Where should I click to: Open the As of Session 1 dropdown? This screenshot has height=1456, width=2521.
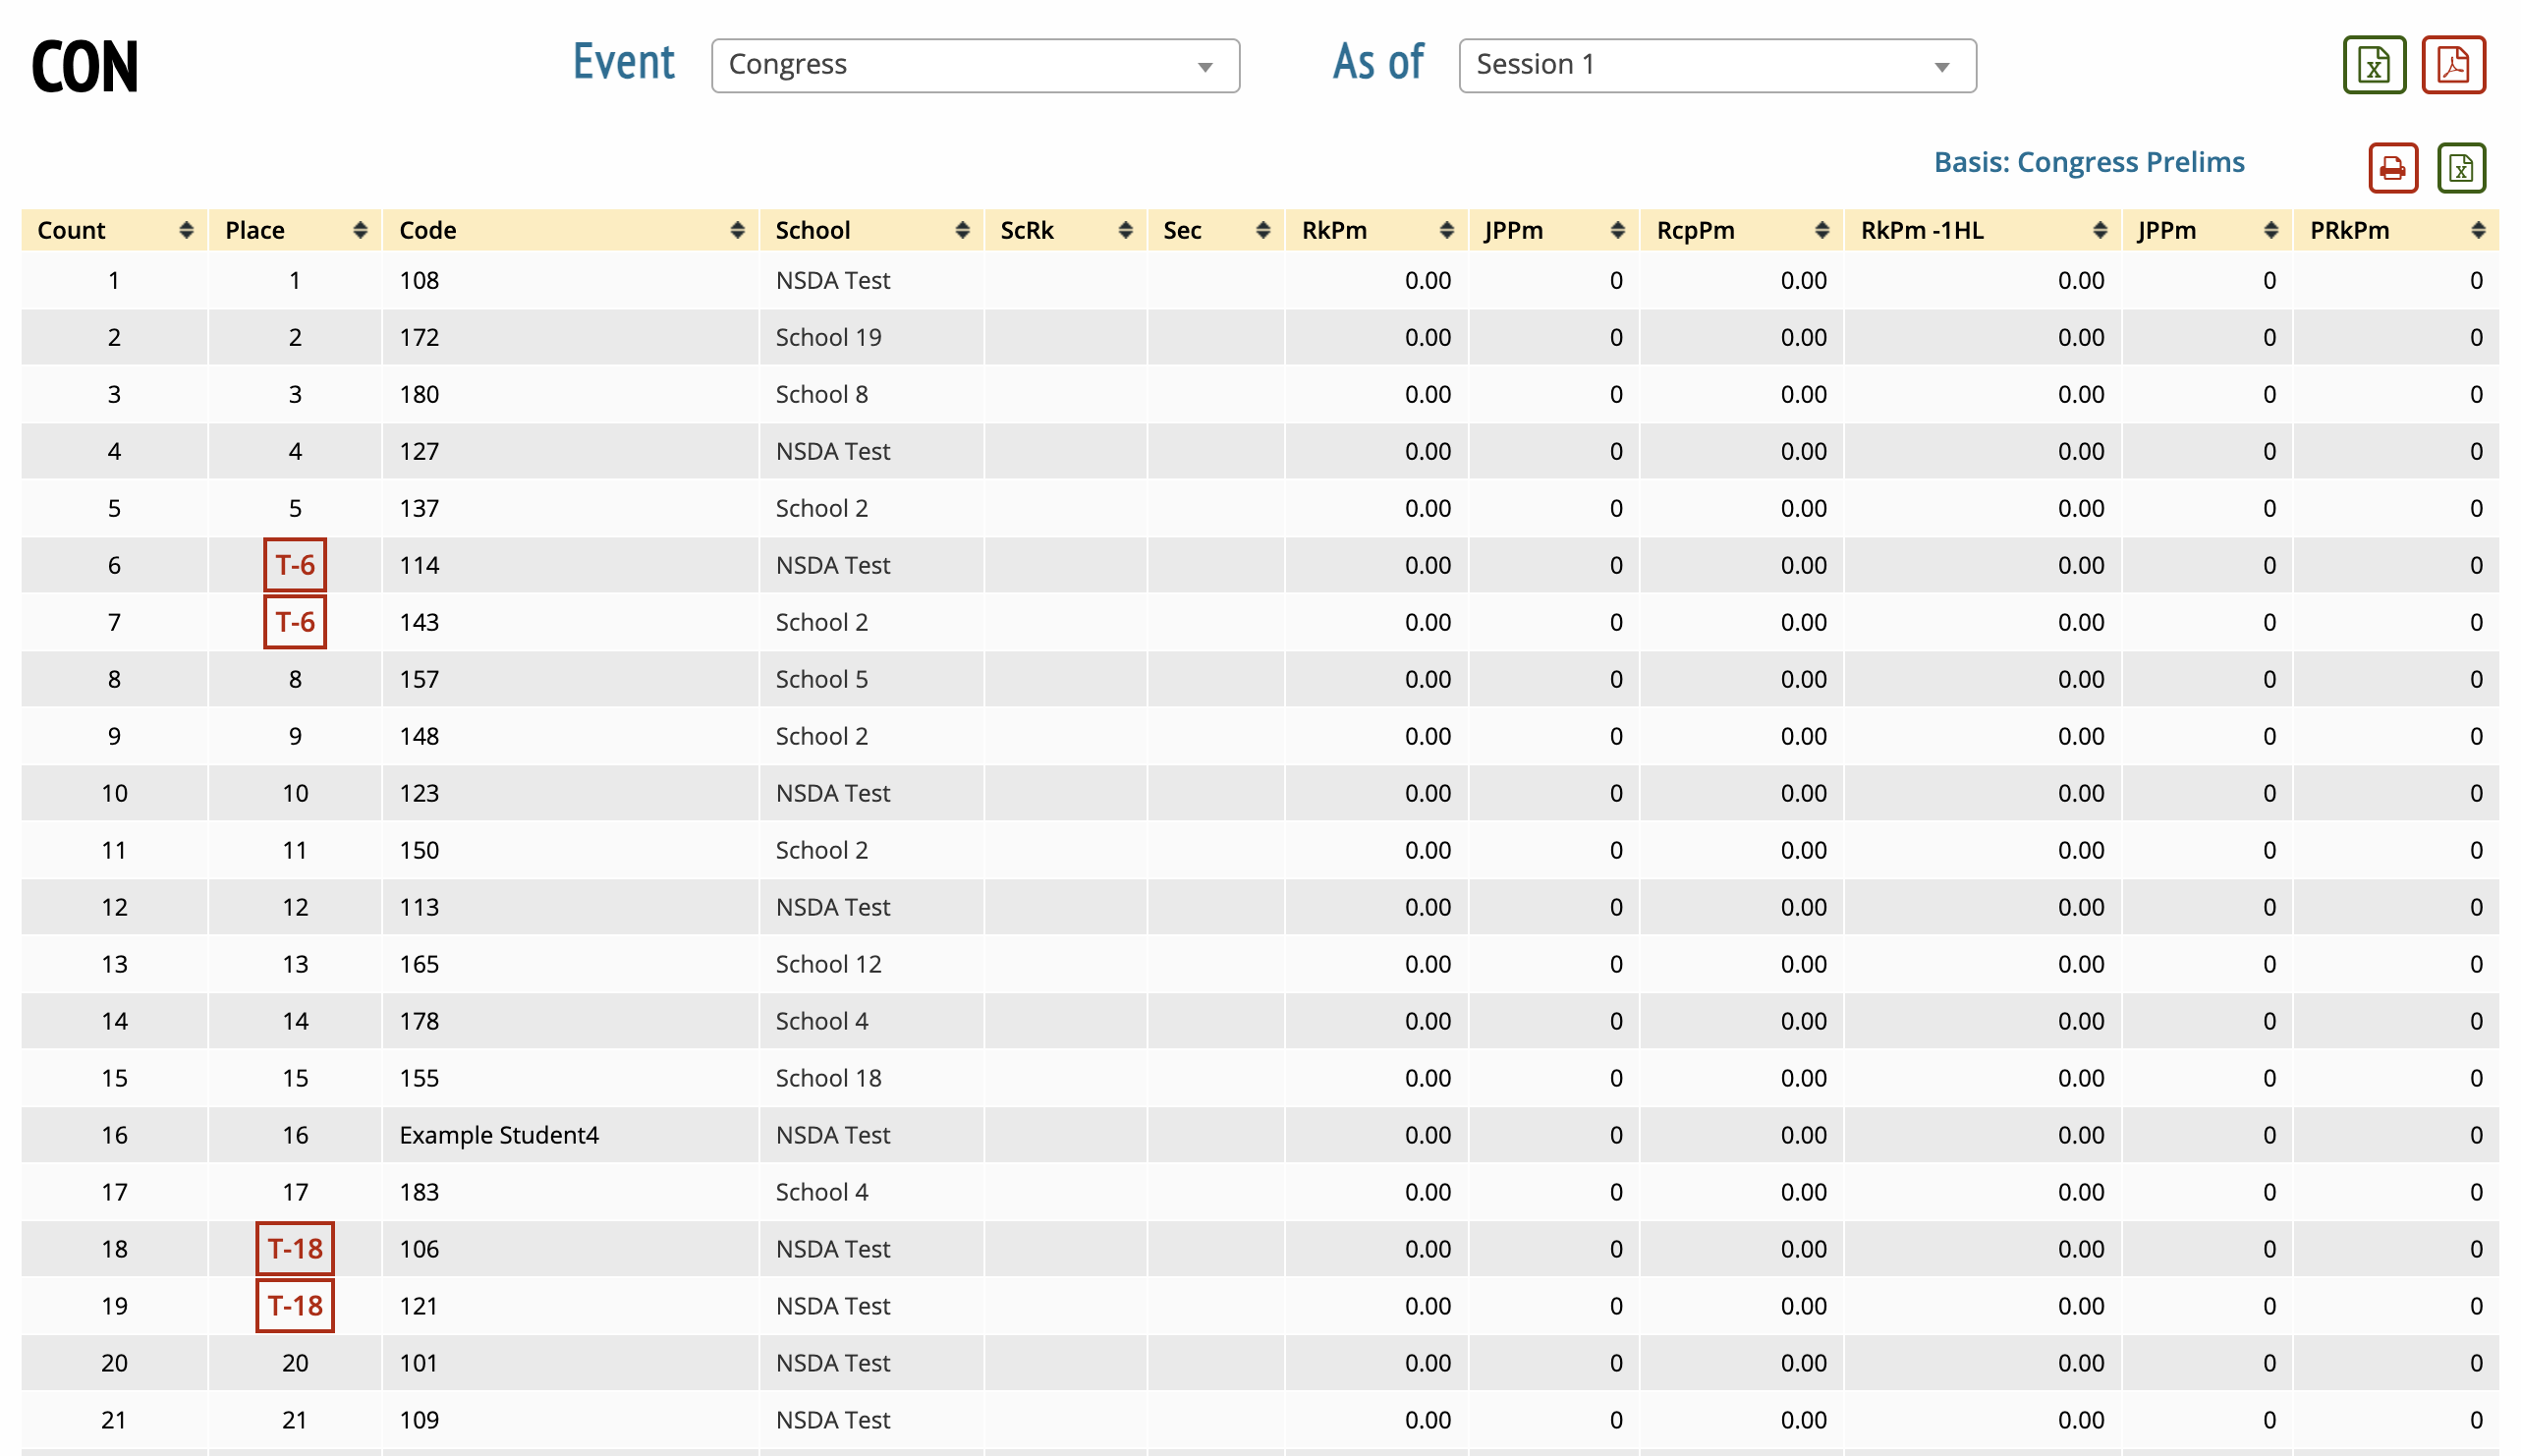[x=1716, y=66]
